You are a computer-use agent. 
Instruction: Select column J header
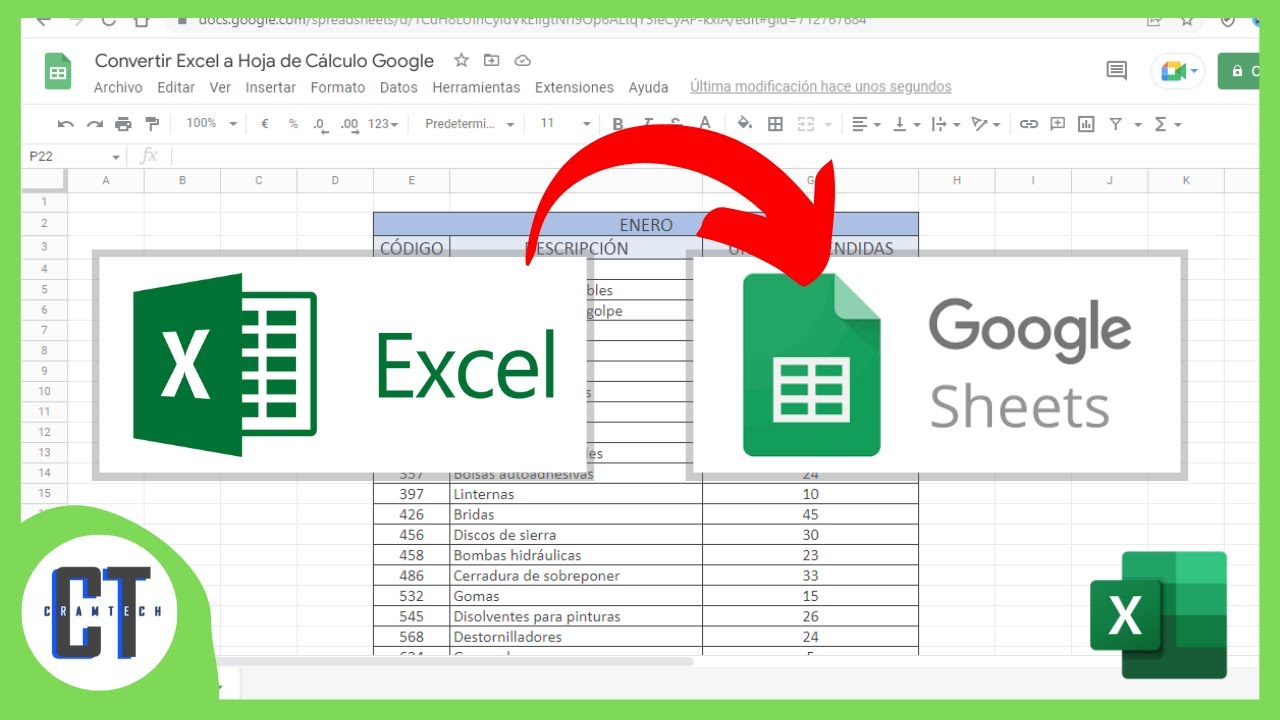coord(1110,181)
